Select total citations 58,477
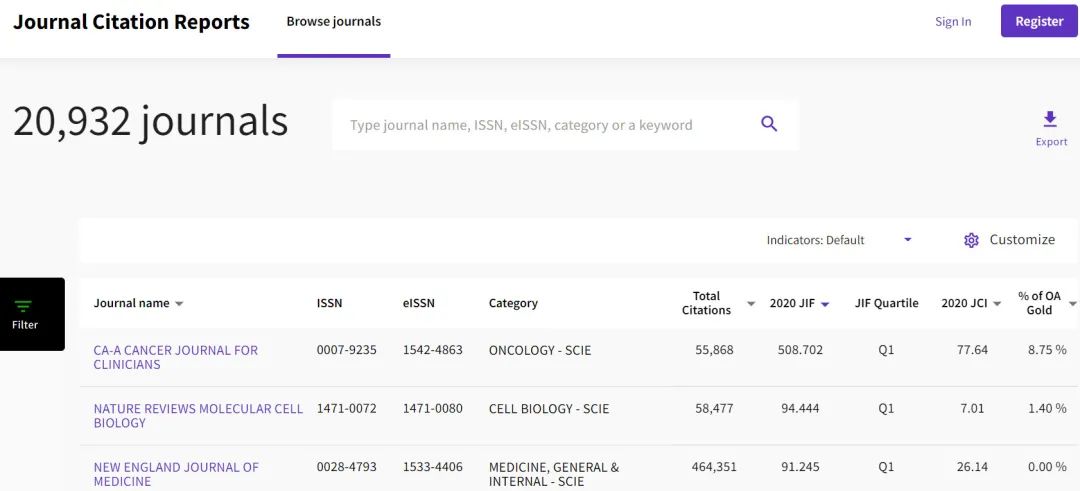1080x491 pixels. point(714,408)
